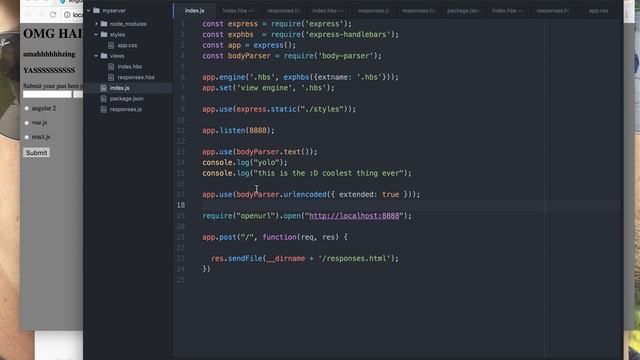Open the http://localhost:8888 link in code
This screenshot has width=640, height=360.
(354, 216)
